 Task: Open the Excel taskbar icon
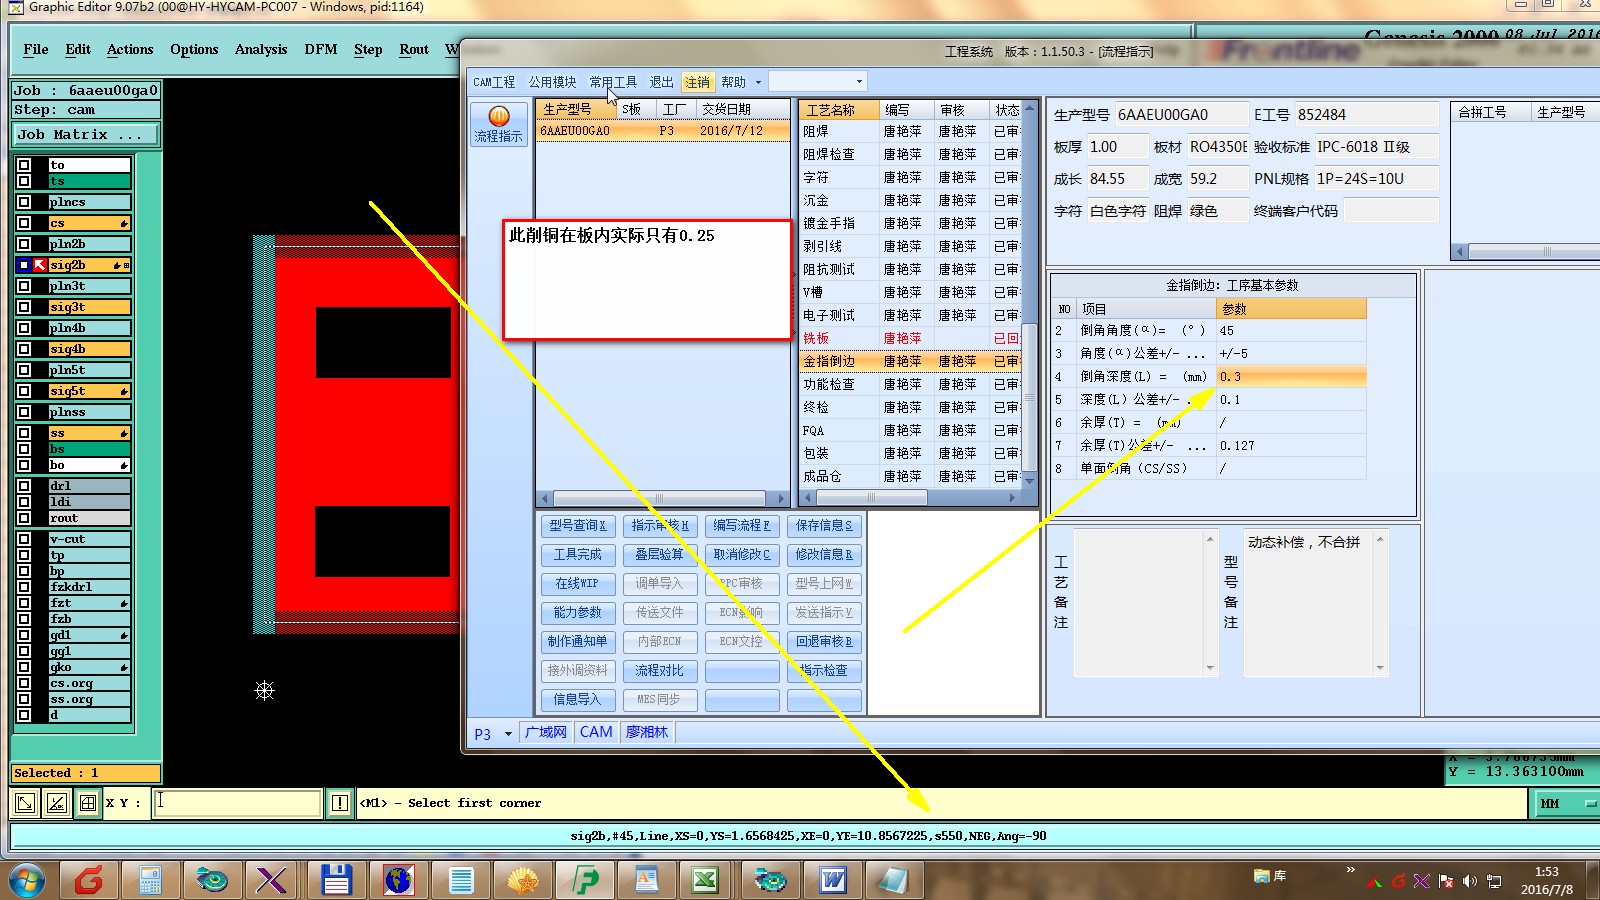coord(705,880)
